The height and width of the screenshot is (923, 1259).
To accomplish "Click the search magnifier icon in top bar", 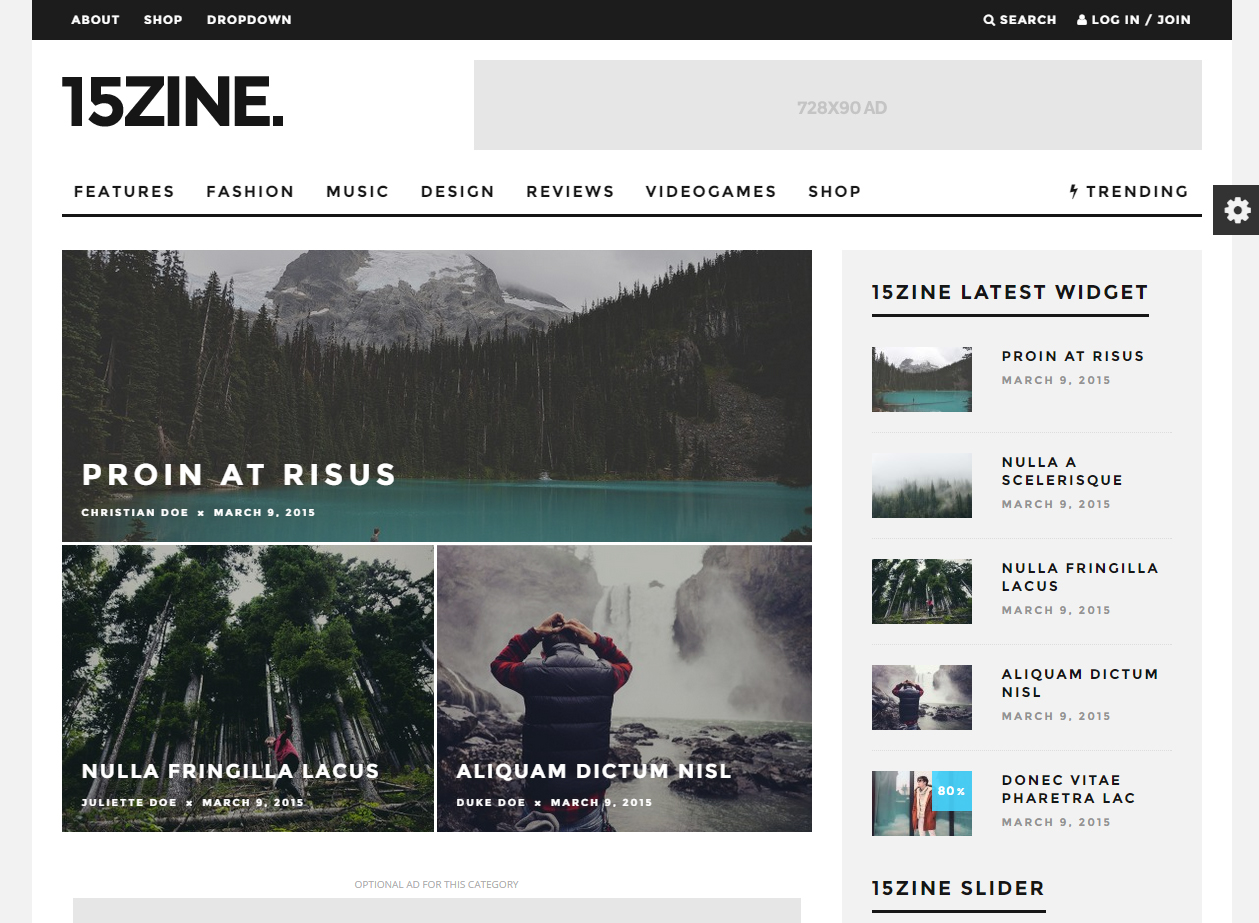I will pos(989,20).
